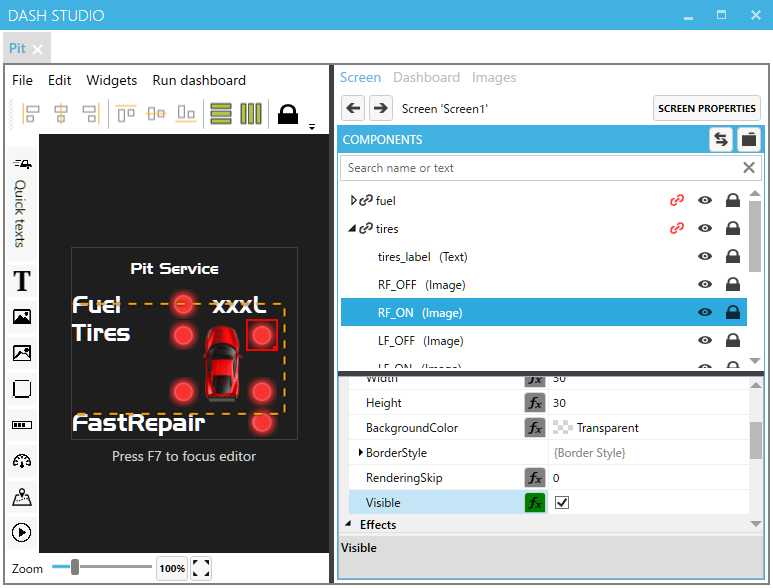
Task: Select the track map widget tool
Action: tap(22, 497)
